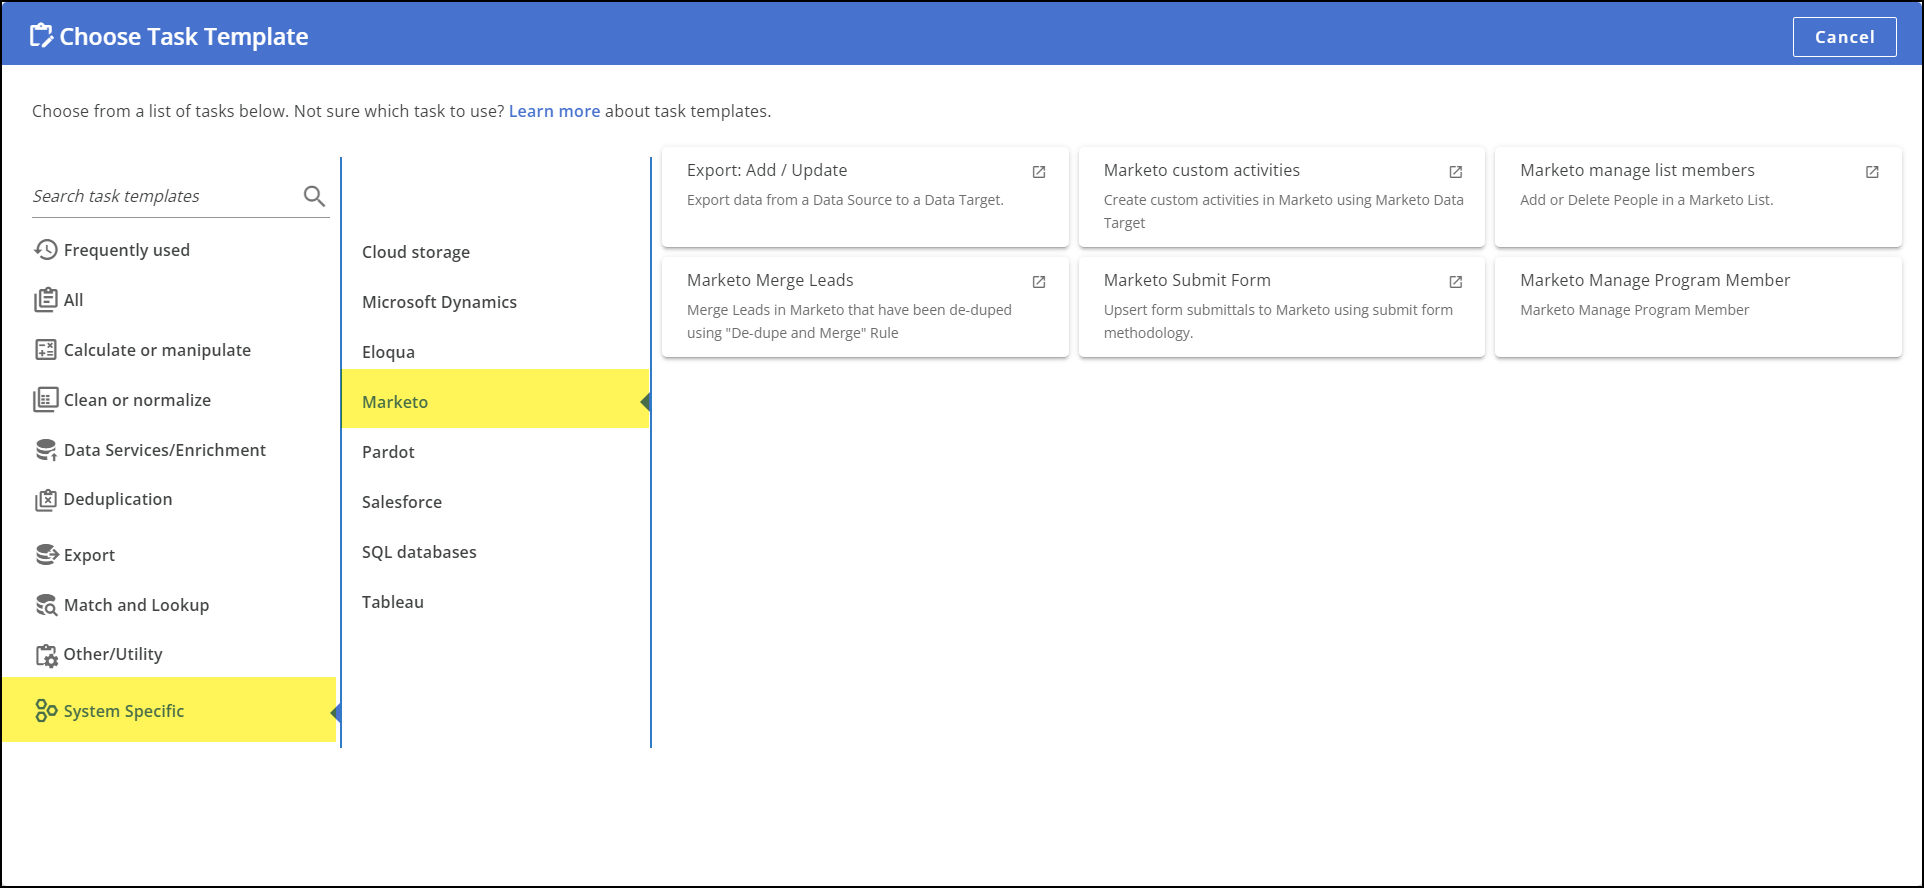Click the search magnifier icon
The width and height of the screenshot is (1924, 888).
pyautogui.click(x=314, y=196)
